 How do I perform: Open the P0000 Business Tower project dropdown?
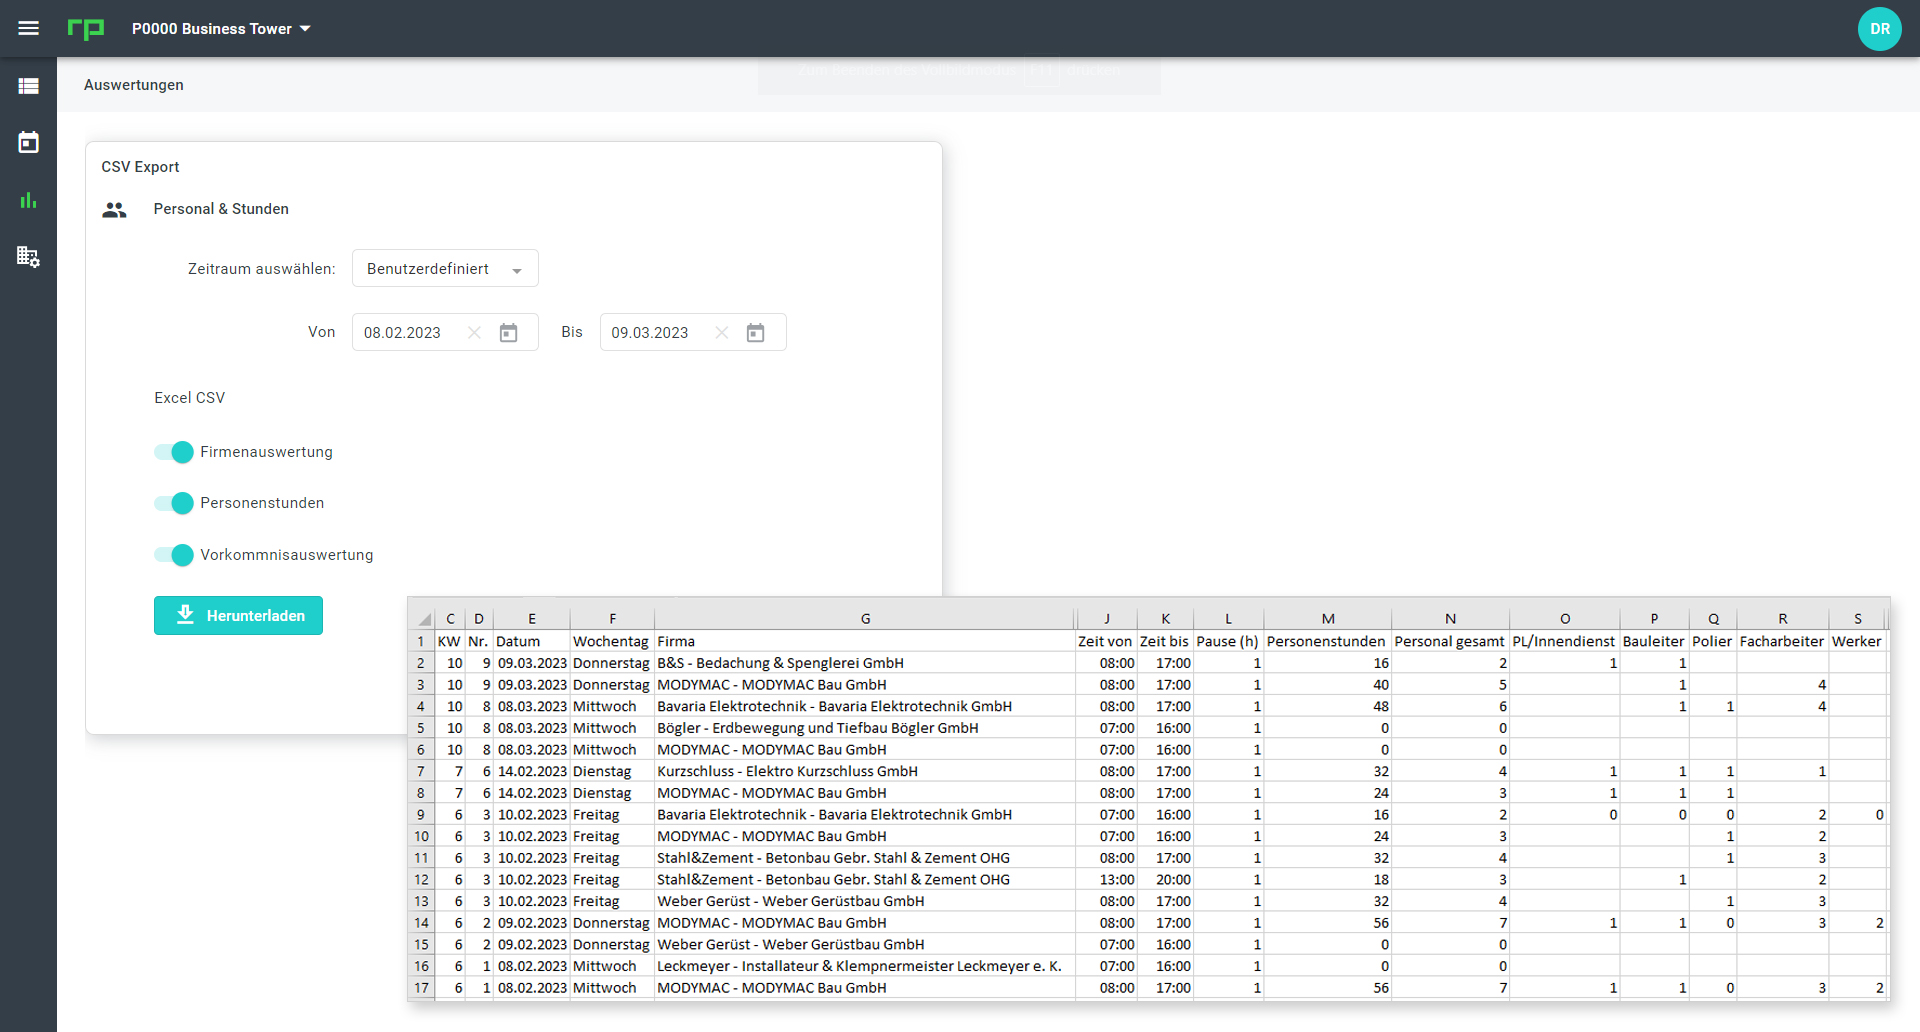click(221, 29)
